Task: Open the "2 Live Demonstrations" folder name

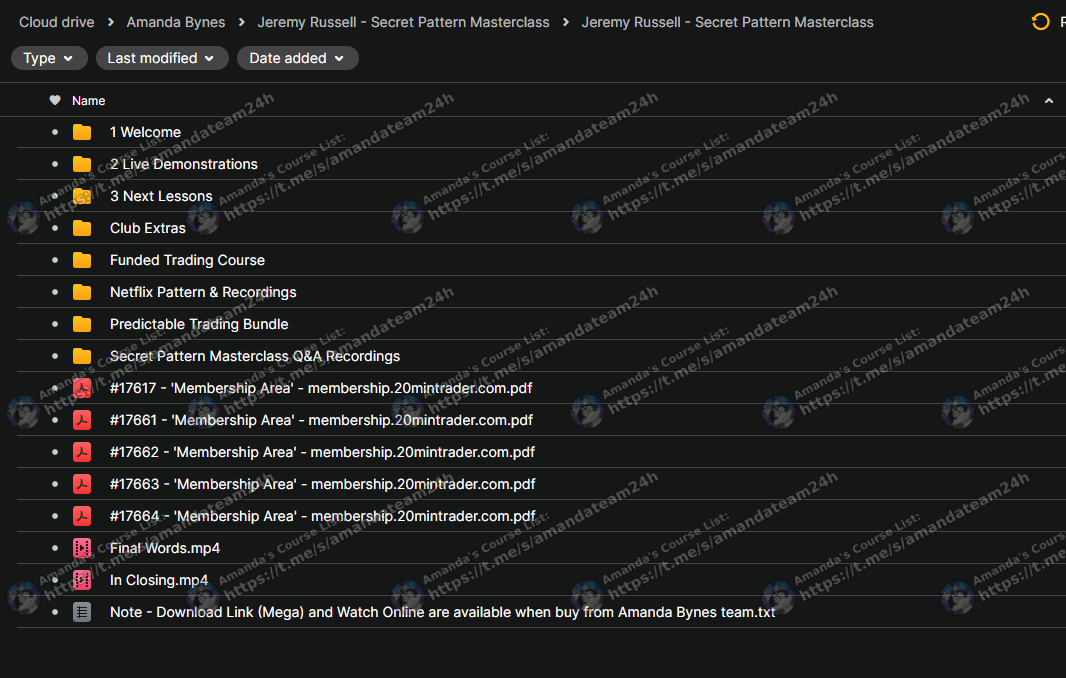Action: point(184,164)
